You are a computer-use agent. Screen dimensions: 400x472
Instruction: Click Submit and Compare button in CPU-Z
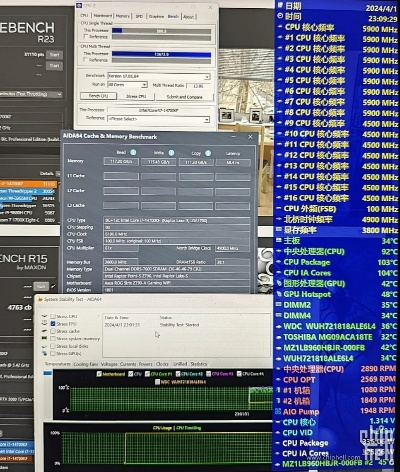point(184,97)
